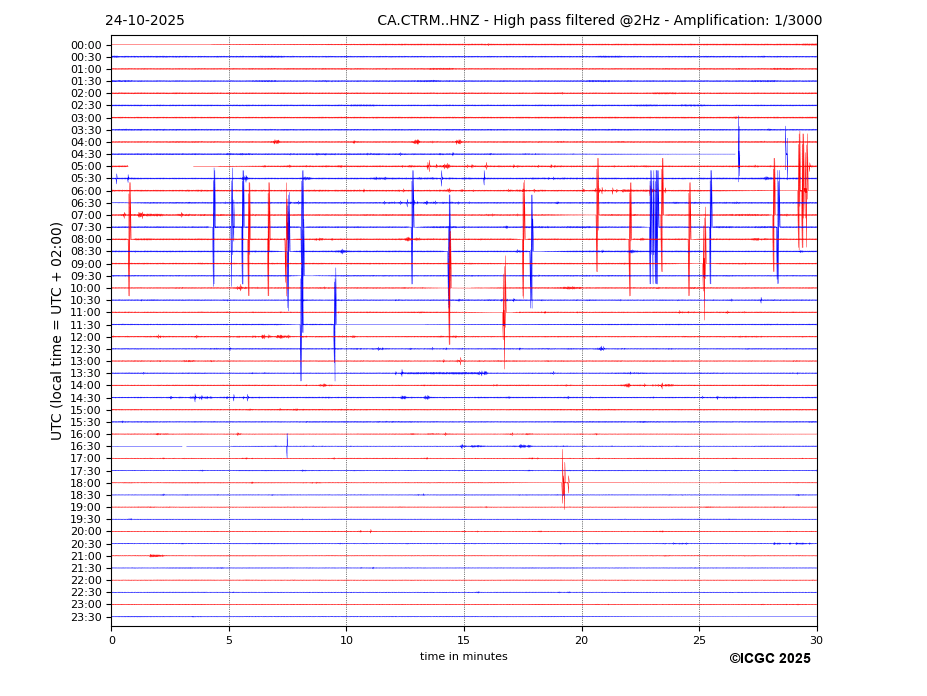Click the x-axis tick label 30
The height and width of the screenshot is (696, 927).
tap(817, 640)
